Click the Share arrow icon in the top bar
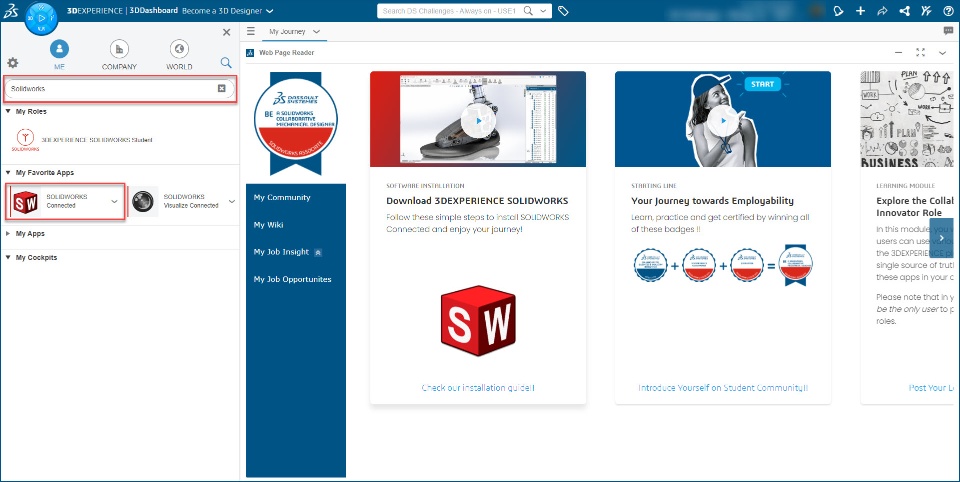960x482 pixels. (882, 11)
